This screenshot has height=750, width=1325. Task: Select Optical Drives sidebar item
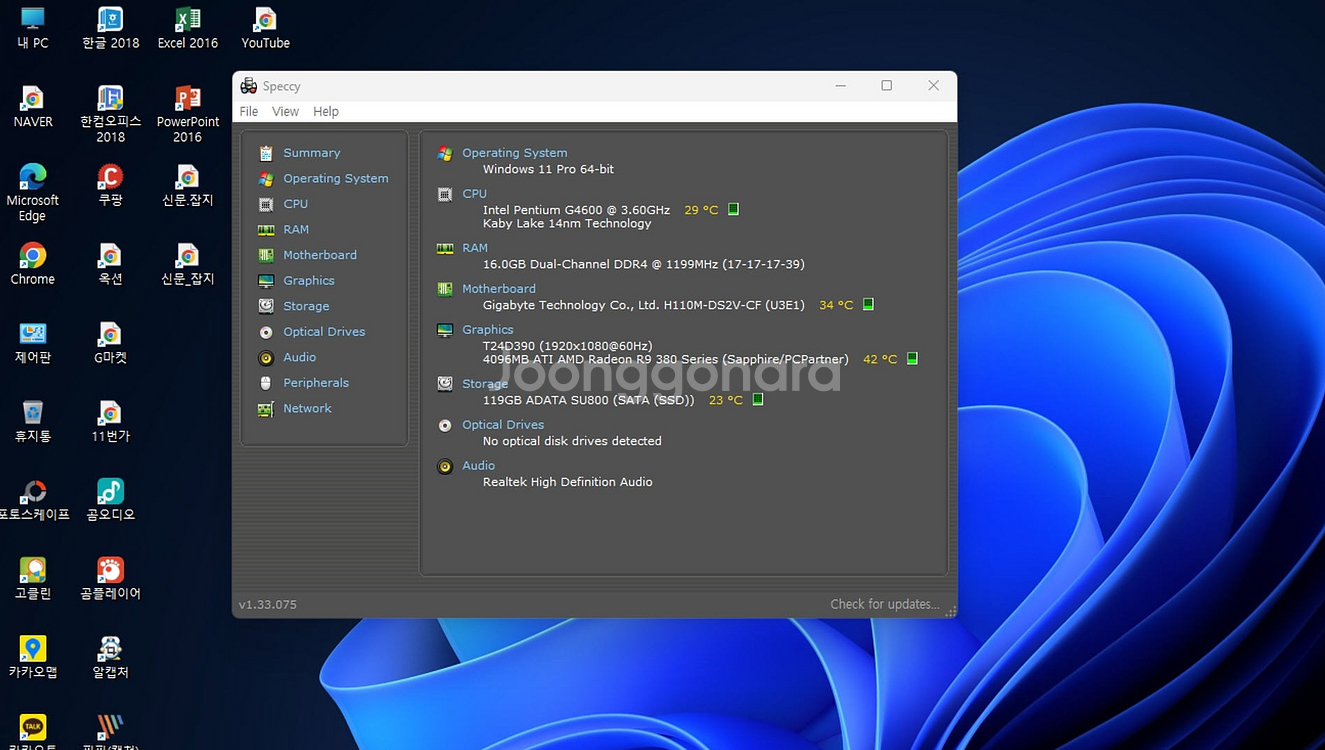coord(323,332)
